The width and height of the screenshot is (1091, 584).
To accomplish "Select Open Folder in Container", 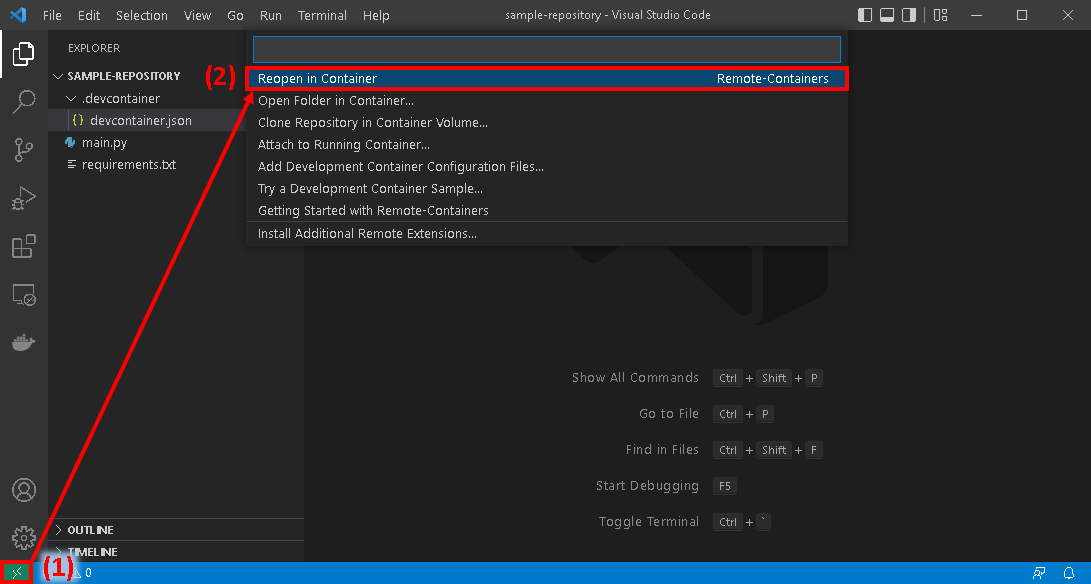I will click(547, 100).
